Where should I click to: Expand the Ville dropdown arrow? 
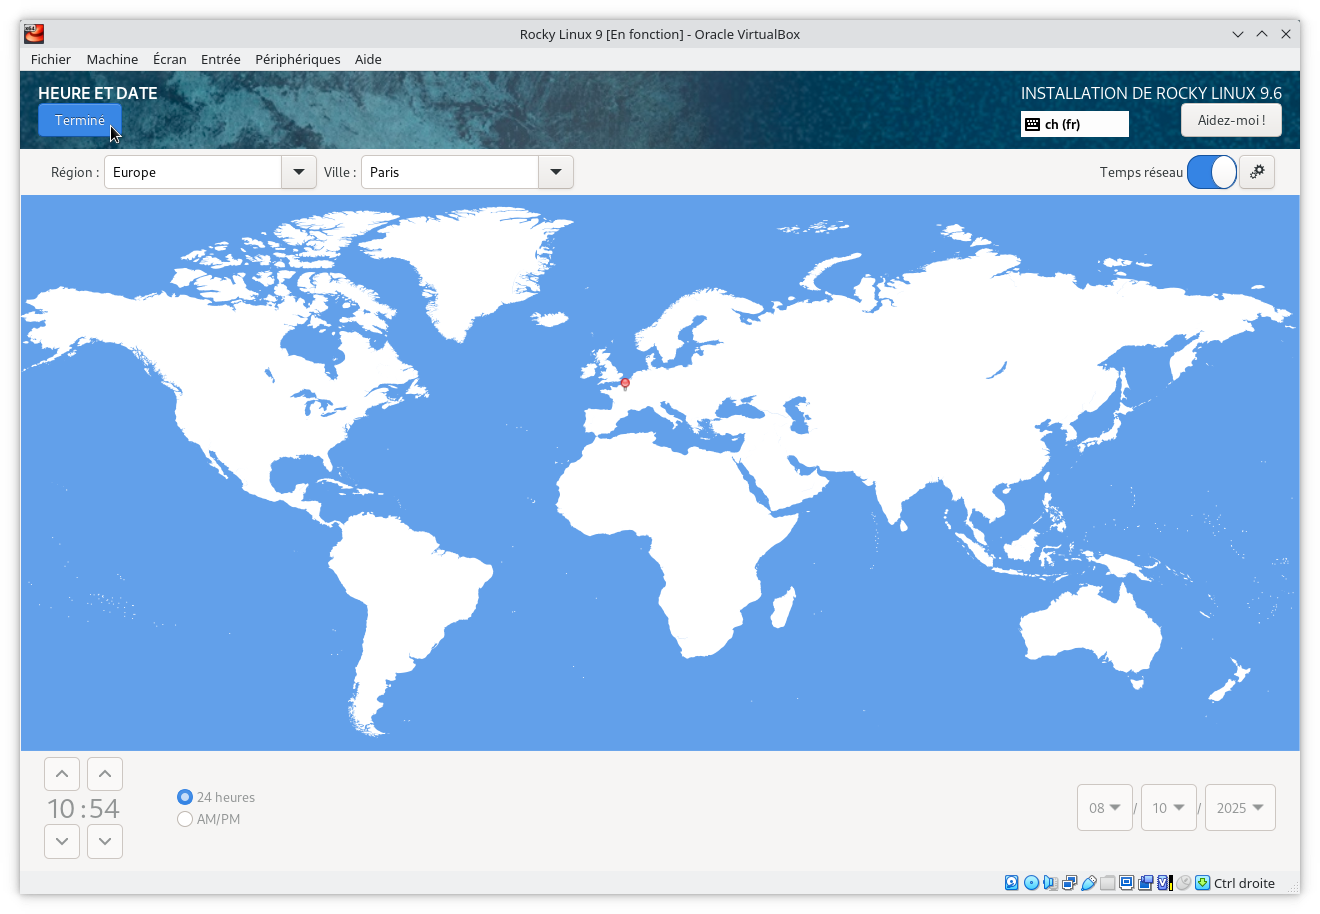click(x=555, y=172)
